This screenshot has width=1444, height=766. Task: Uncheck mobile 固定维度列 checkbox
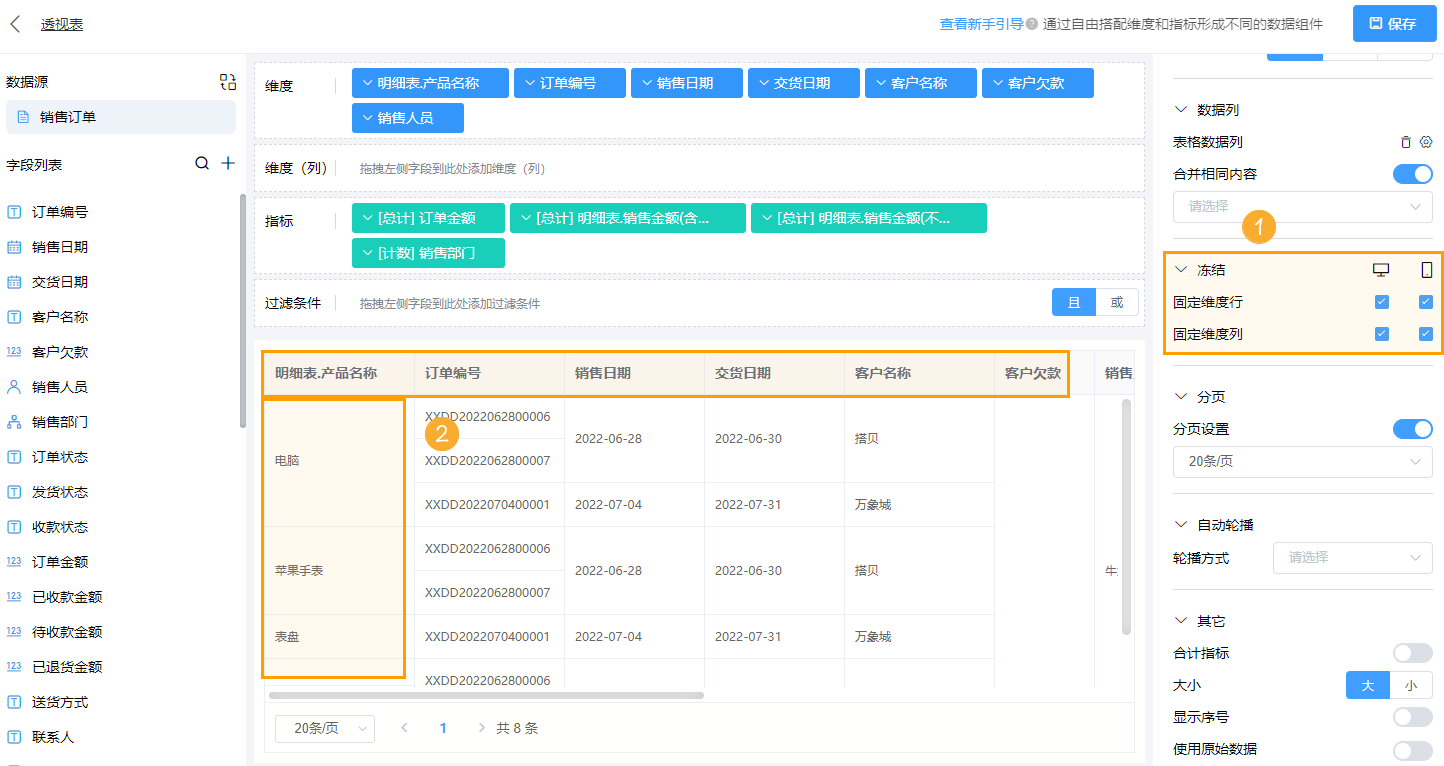(1426, 334)
